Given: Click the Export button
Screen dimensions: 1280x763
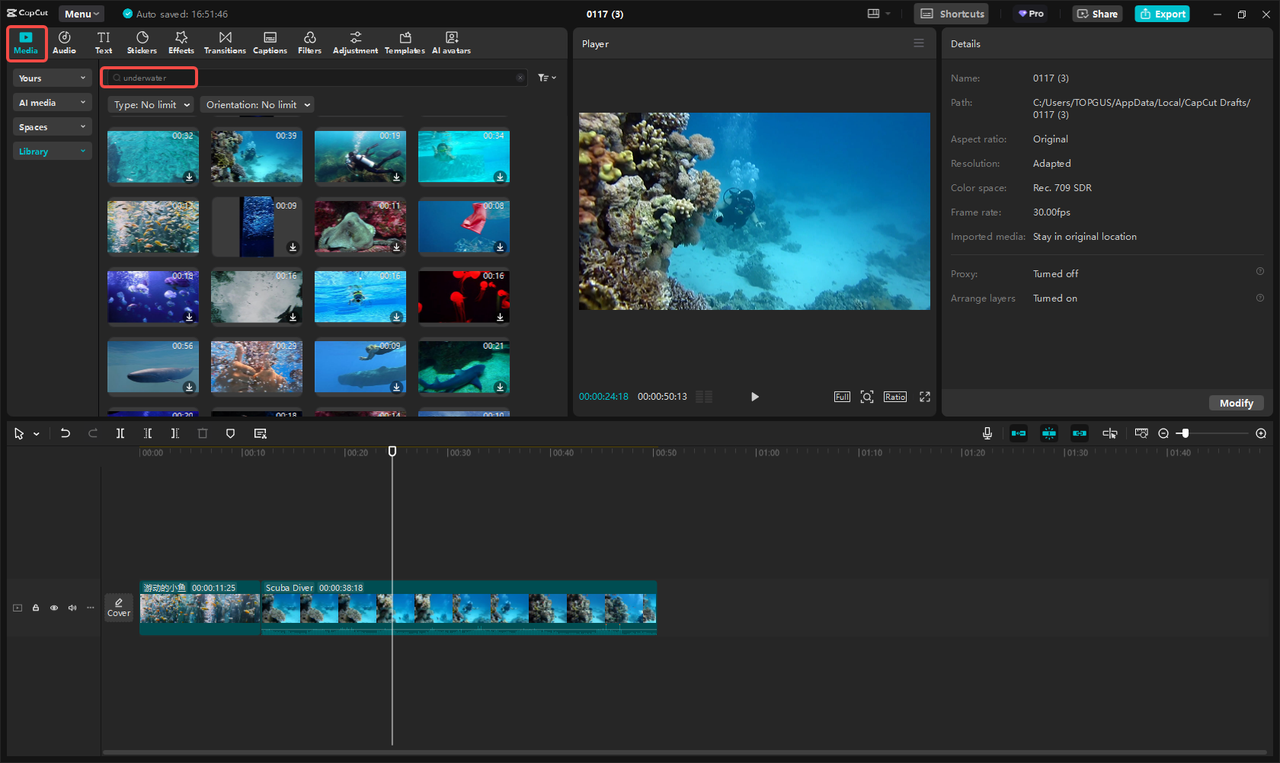Looking at the screenshot, I should (1162, 13).
